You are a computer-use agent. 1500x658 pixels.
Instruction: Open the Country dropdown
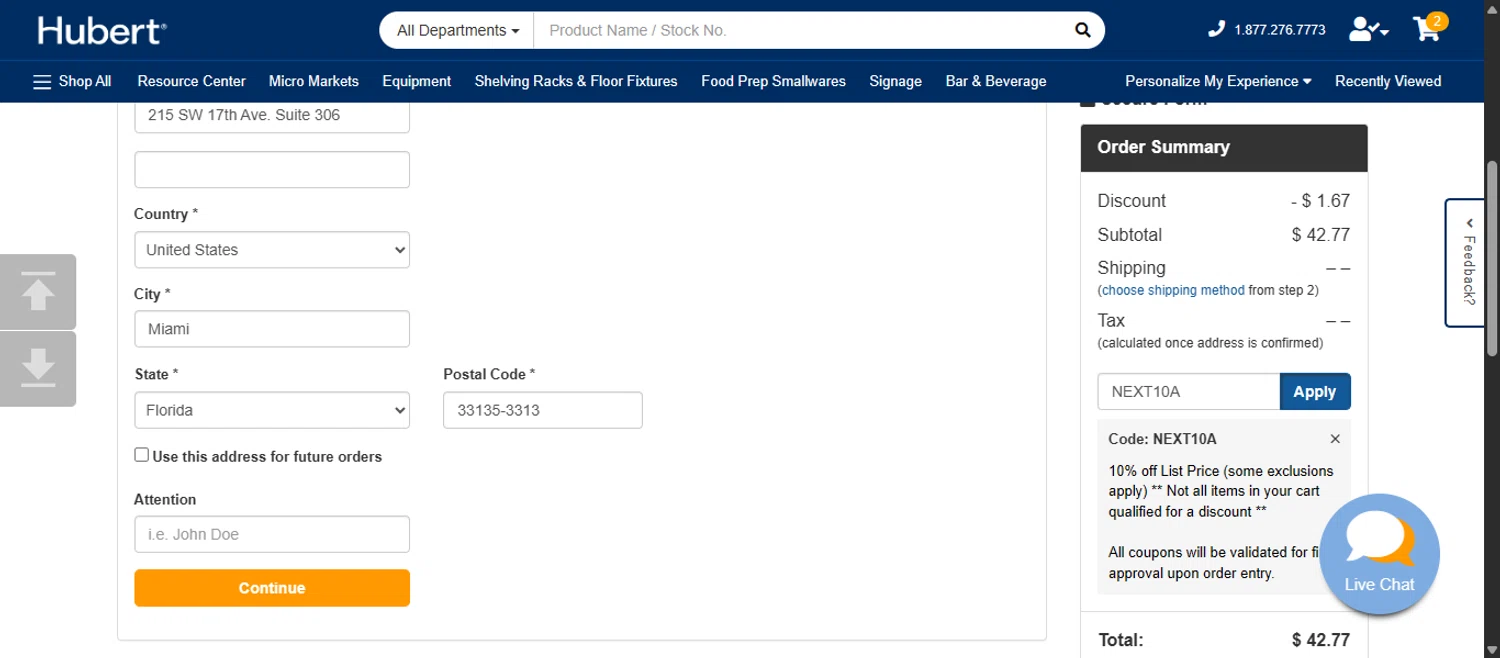[272, 250]
